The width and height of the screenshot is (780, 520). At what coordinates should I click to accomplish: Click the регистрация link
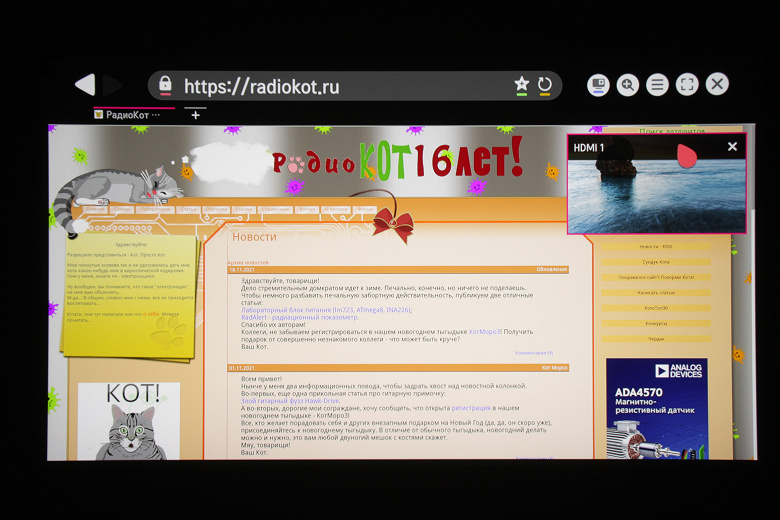click(x=471, y=408)
